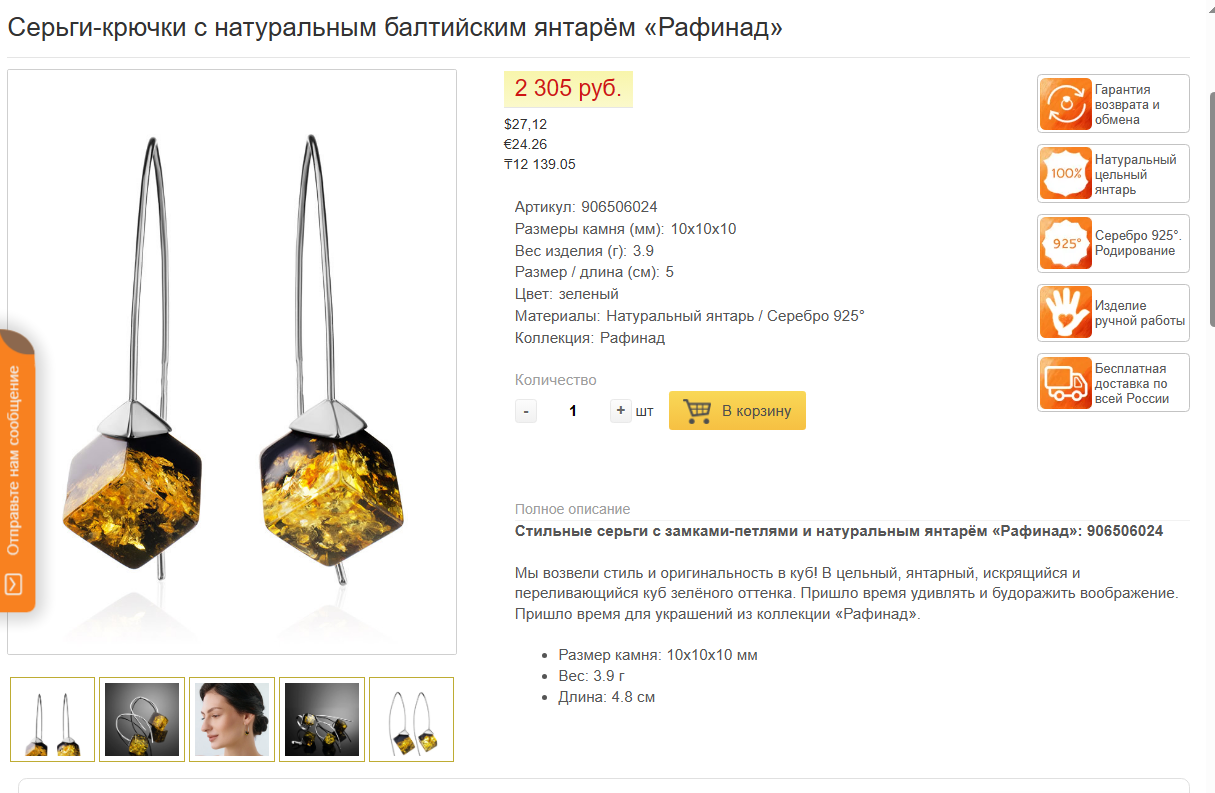Click the free delivery truck icon
The image size is (1215, 793).
pyautogui.click(x=1066, y=383)
